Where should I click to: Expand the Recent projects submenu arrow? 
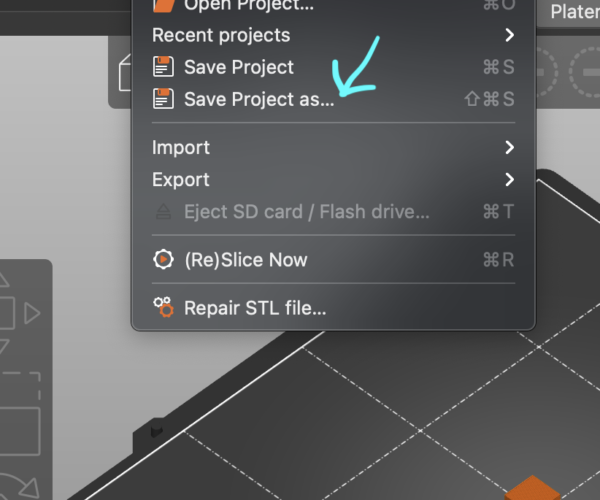tap(509, 35)
